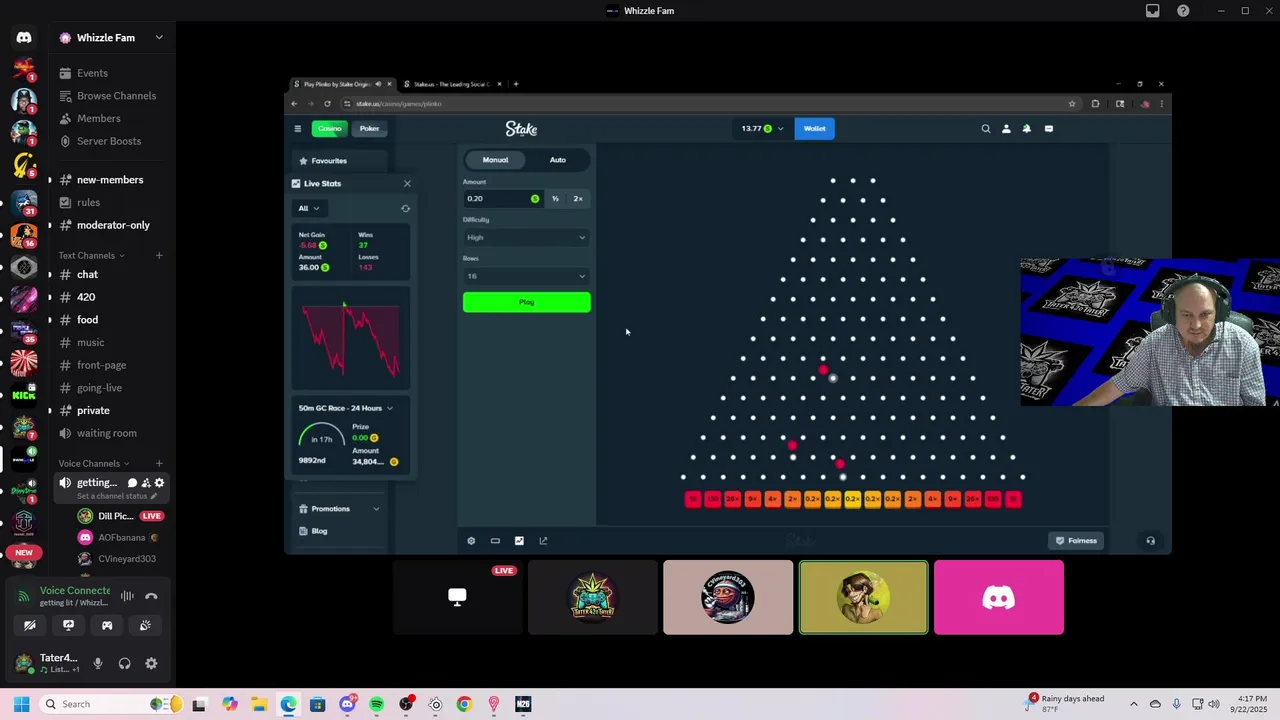Image resolution: width=1280 pixels, height=720 pixels.
Task: Collapse the Voice Channels category
Action: tap(94, 463)
